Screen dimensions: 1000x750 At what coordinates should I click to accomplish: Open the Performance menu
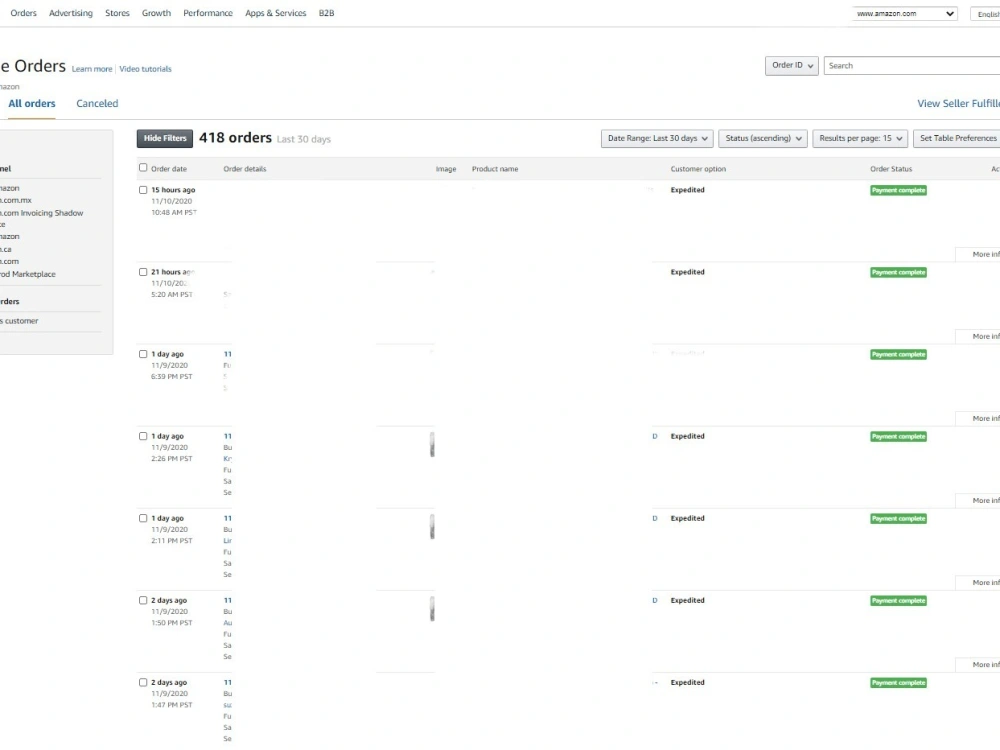click(x=208, y=13)
